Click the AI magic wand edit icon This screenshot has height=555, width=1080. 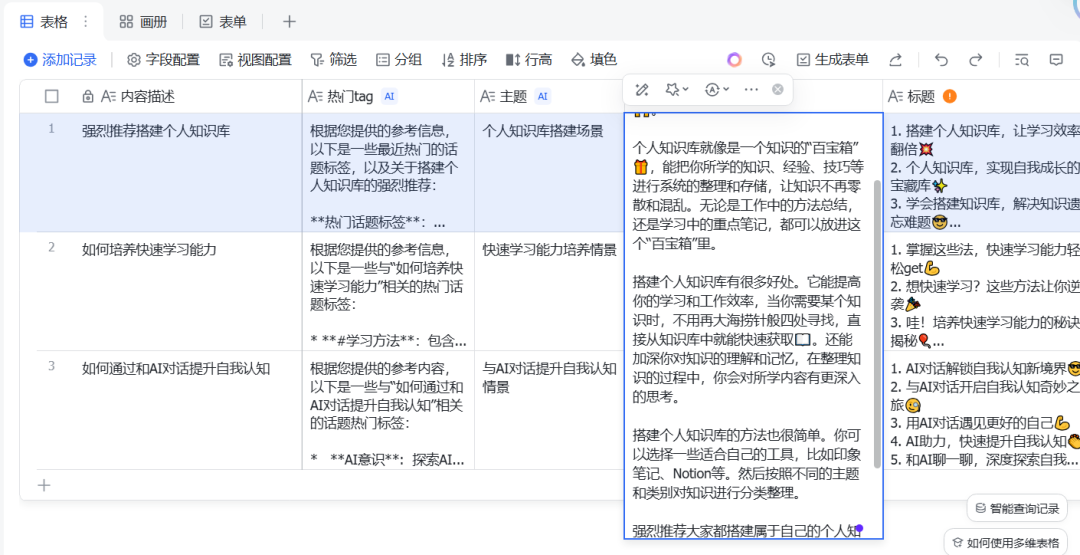(x=642, y=89)
